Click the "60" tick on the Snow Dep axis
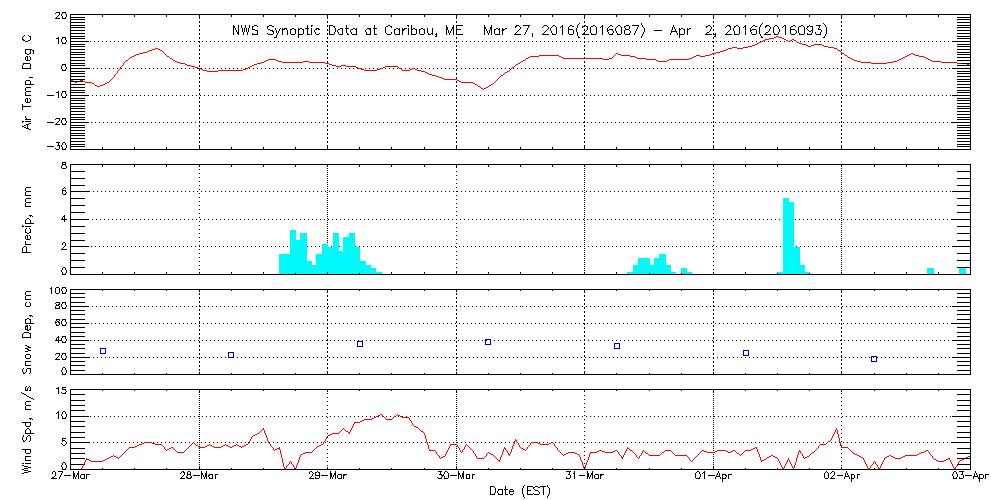 60,323
